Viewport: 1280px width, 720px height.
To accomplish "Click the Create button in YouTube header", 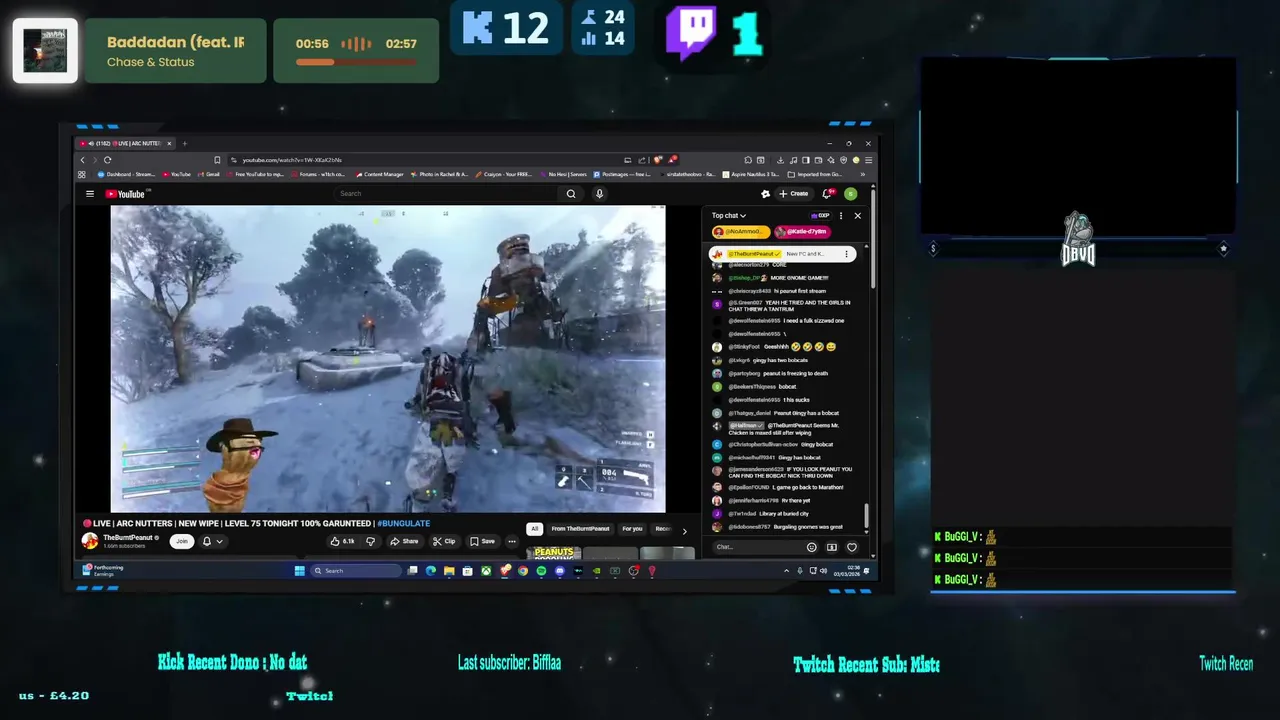I will [x=793, y=194].
